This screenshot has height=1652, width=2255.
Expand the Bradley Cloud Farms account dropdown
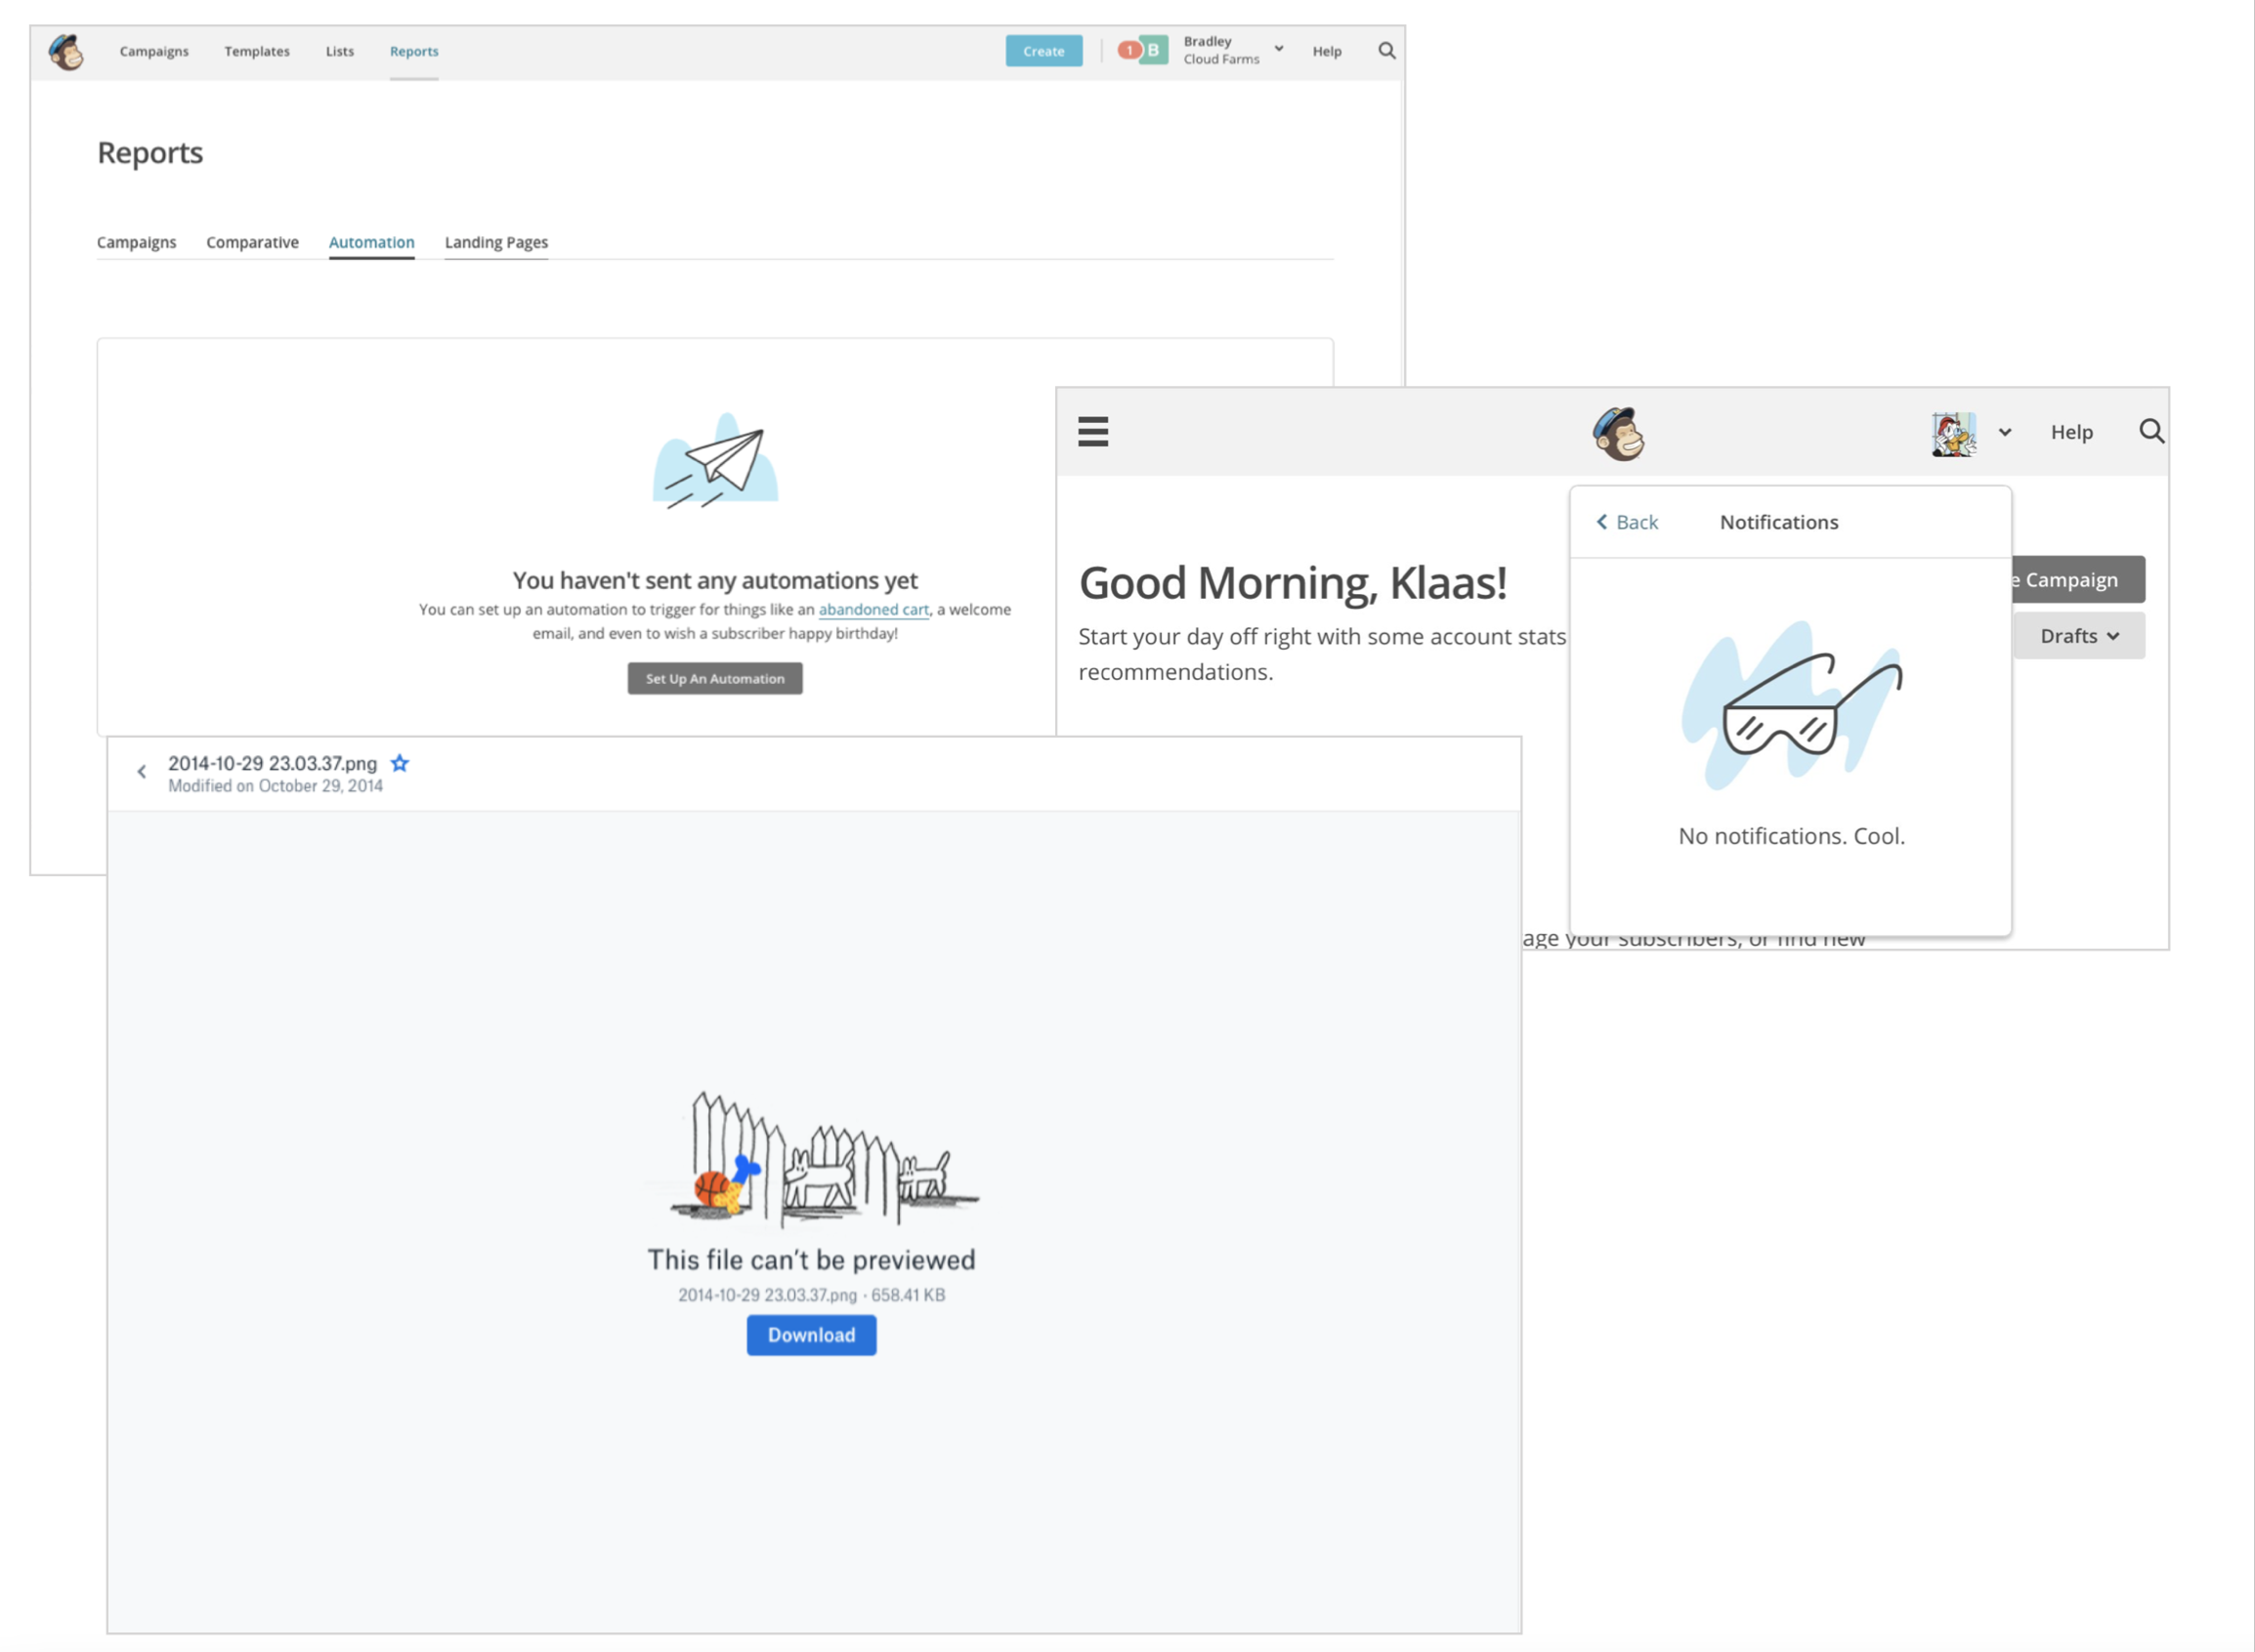click(x=1278, y=49)
